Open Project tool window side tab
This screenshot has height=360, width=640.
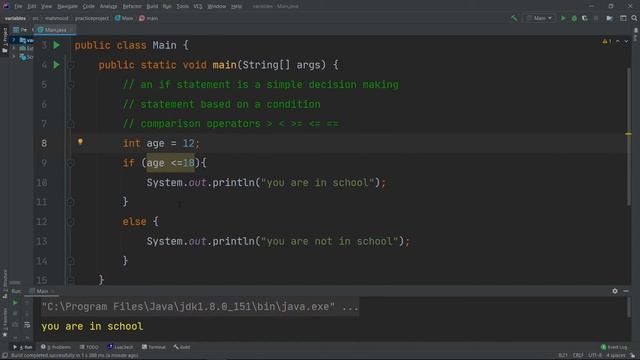(x=5, y=40)
